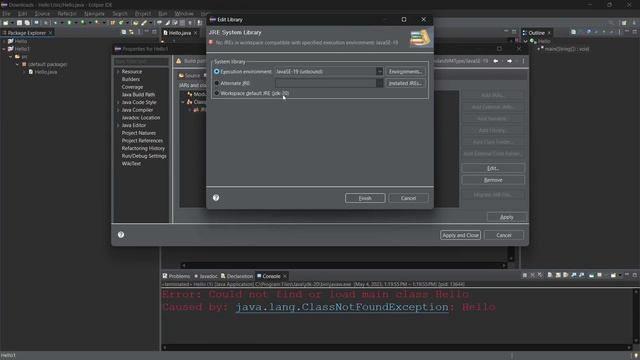The height and width of the screenshot is (360, 640).
Task: Open the Source menu
Action: point(42,13)
